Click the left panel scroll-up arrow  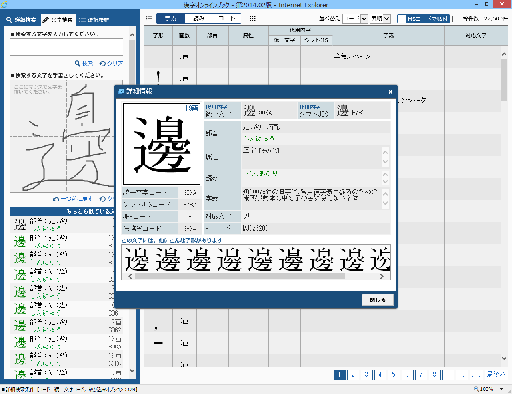(132, 35)
